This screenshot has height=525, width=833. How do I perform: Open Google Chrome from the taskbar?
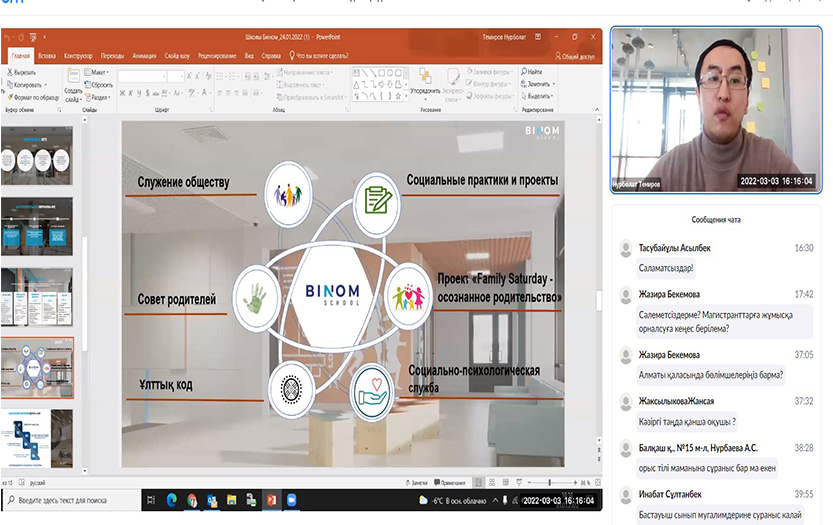pyautogui.click(x=190, y=499)
